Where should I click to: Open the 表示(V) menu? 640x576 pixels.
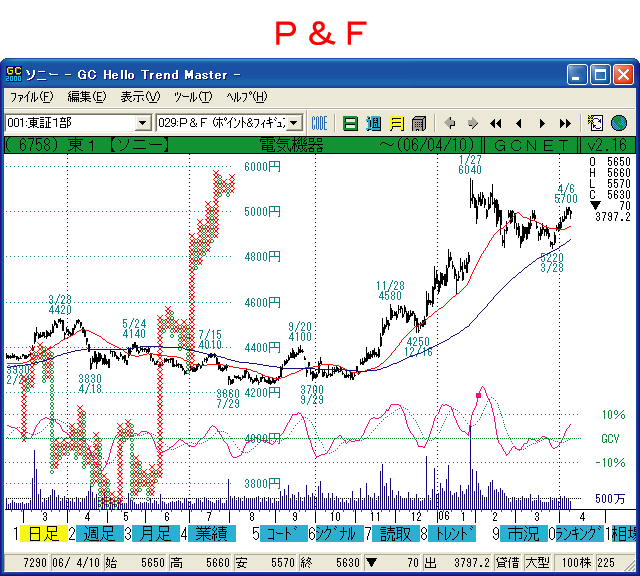point(140,97)
